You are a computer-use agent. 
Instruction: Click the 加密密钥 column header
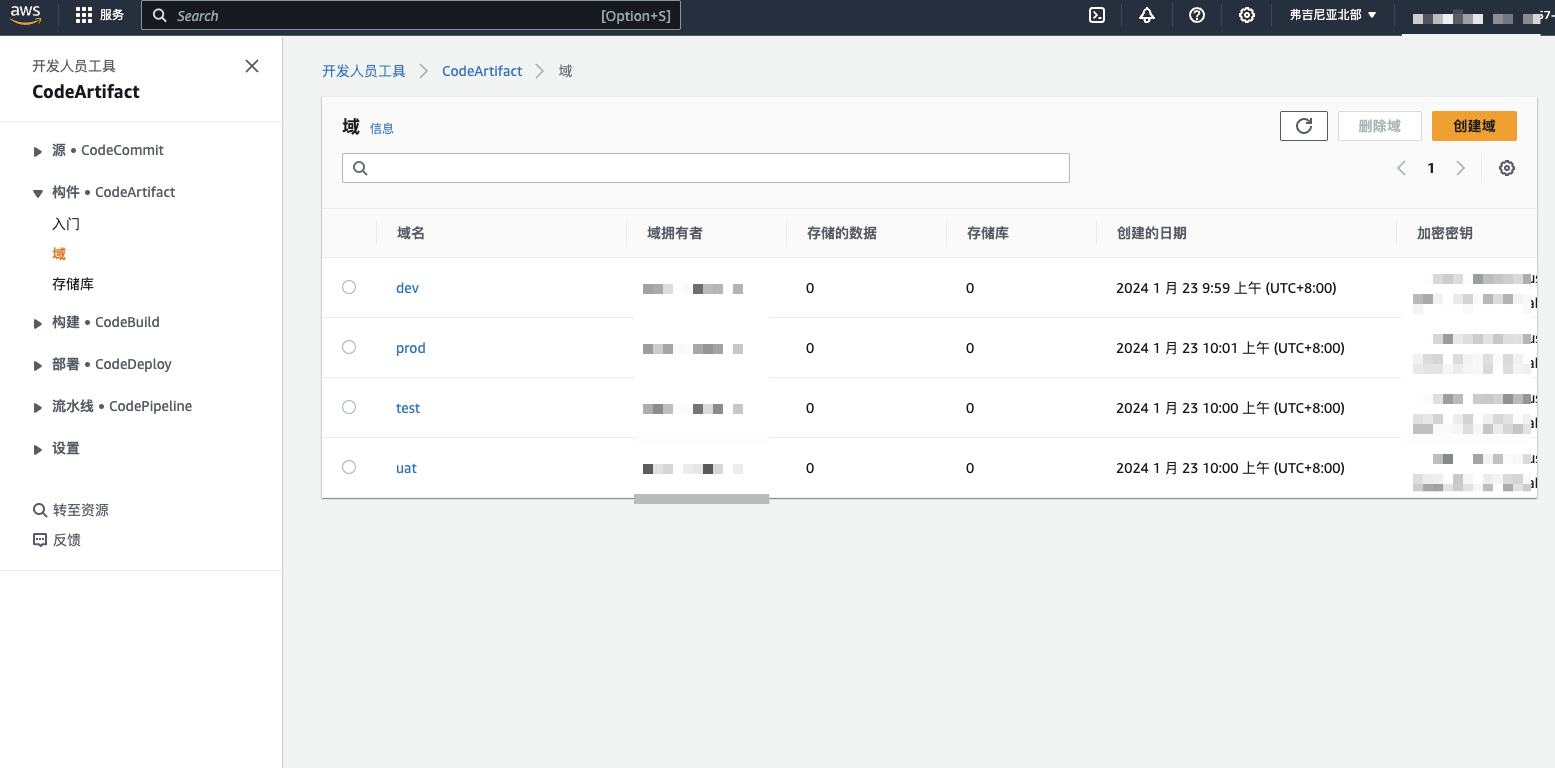coord(1445,233)
